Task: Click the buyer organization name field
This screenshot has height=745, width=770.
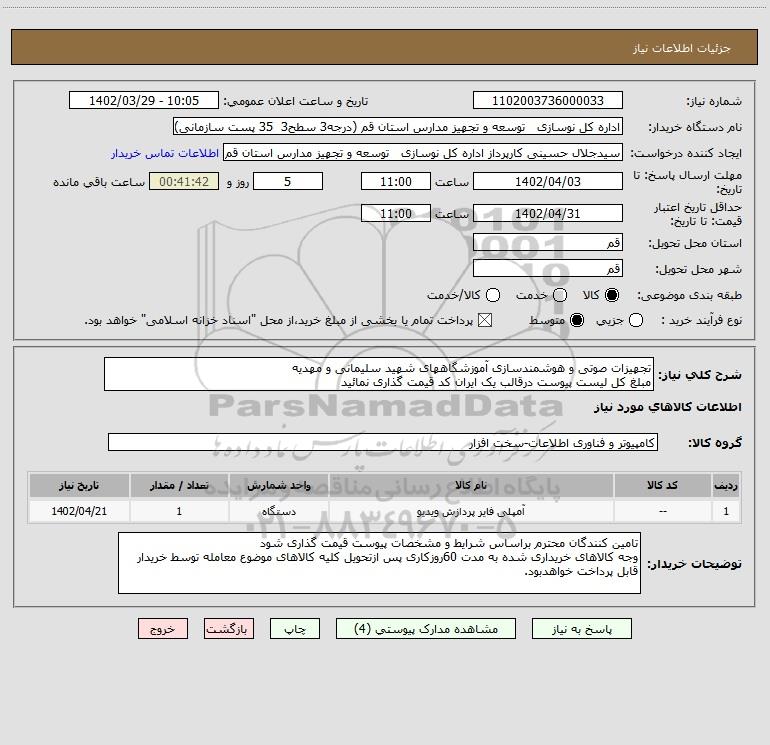Action: (x=398, y=127)
